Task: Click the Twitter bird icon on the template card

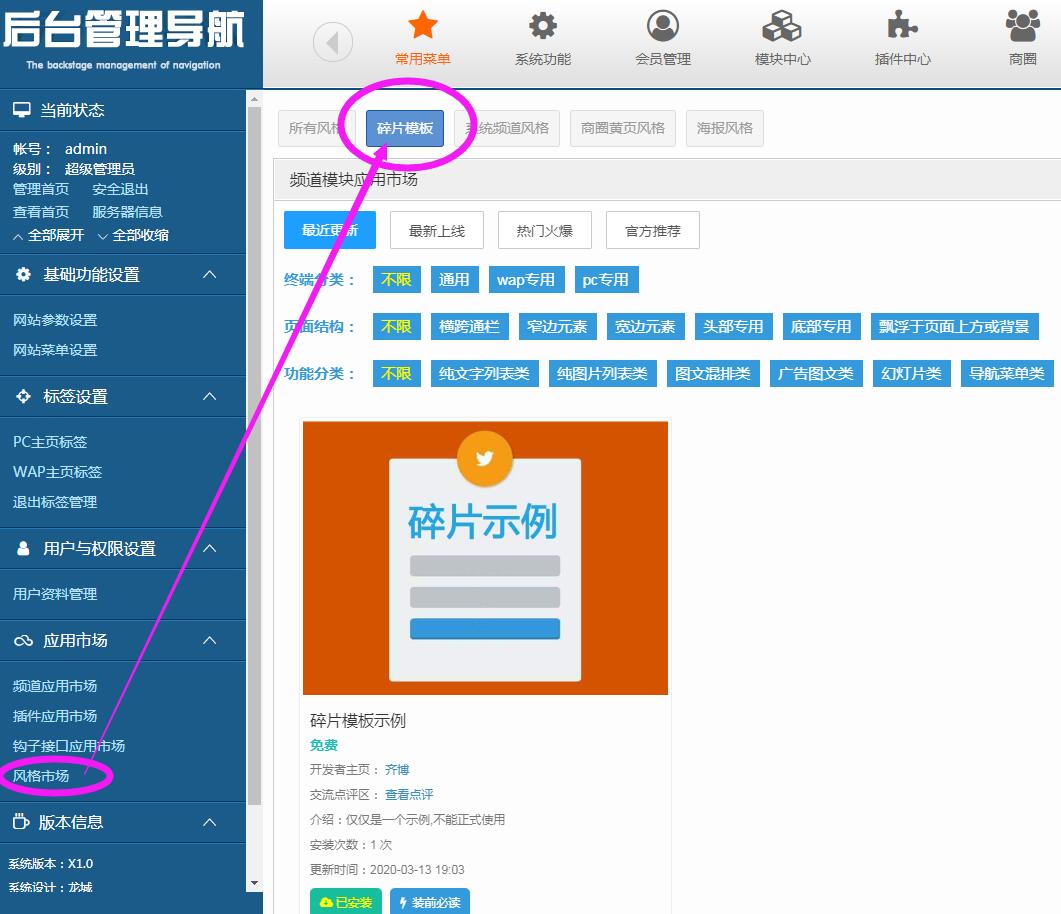Action: pyautogui.click(x=485, y=458)
